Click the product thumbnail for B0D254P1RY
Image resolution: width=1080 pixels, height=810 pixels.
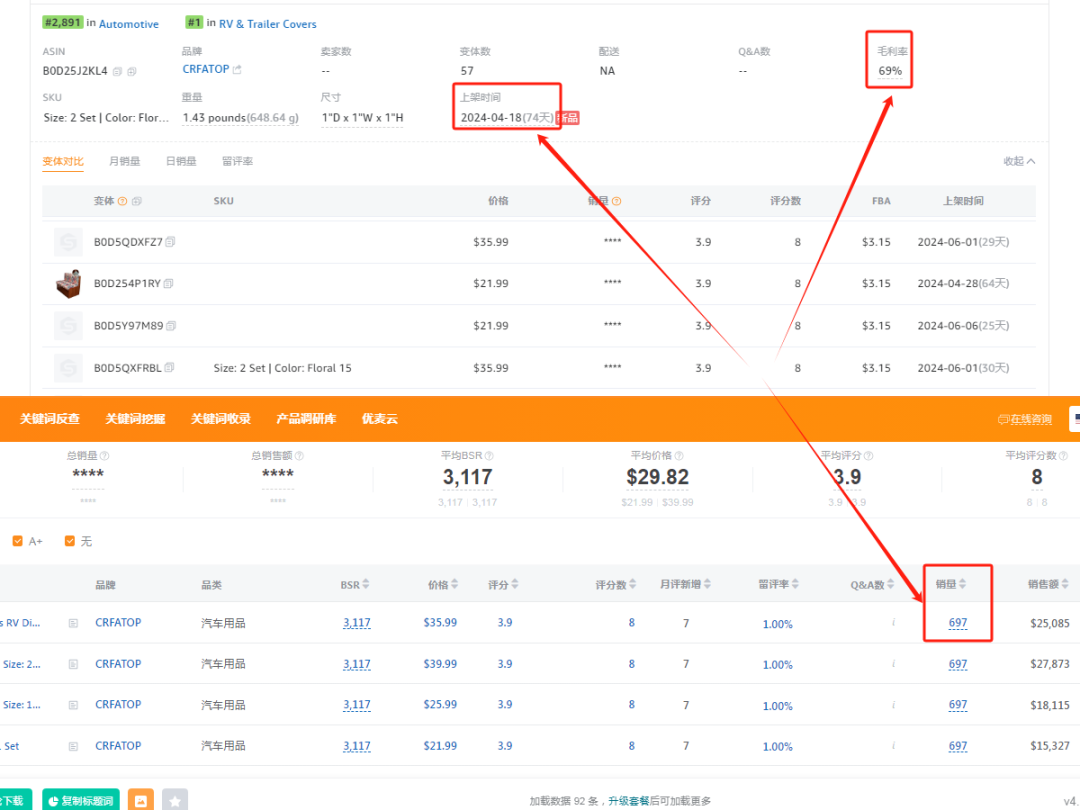pyautogui.click(x=68, y=284)
